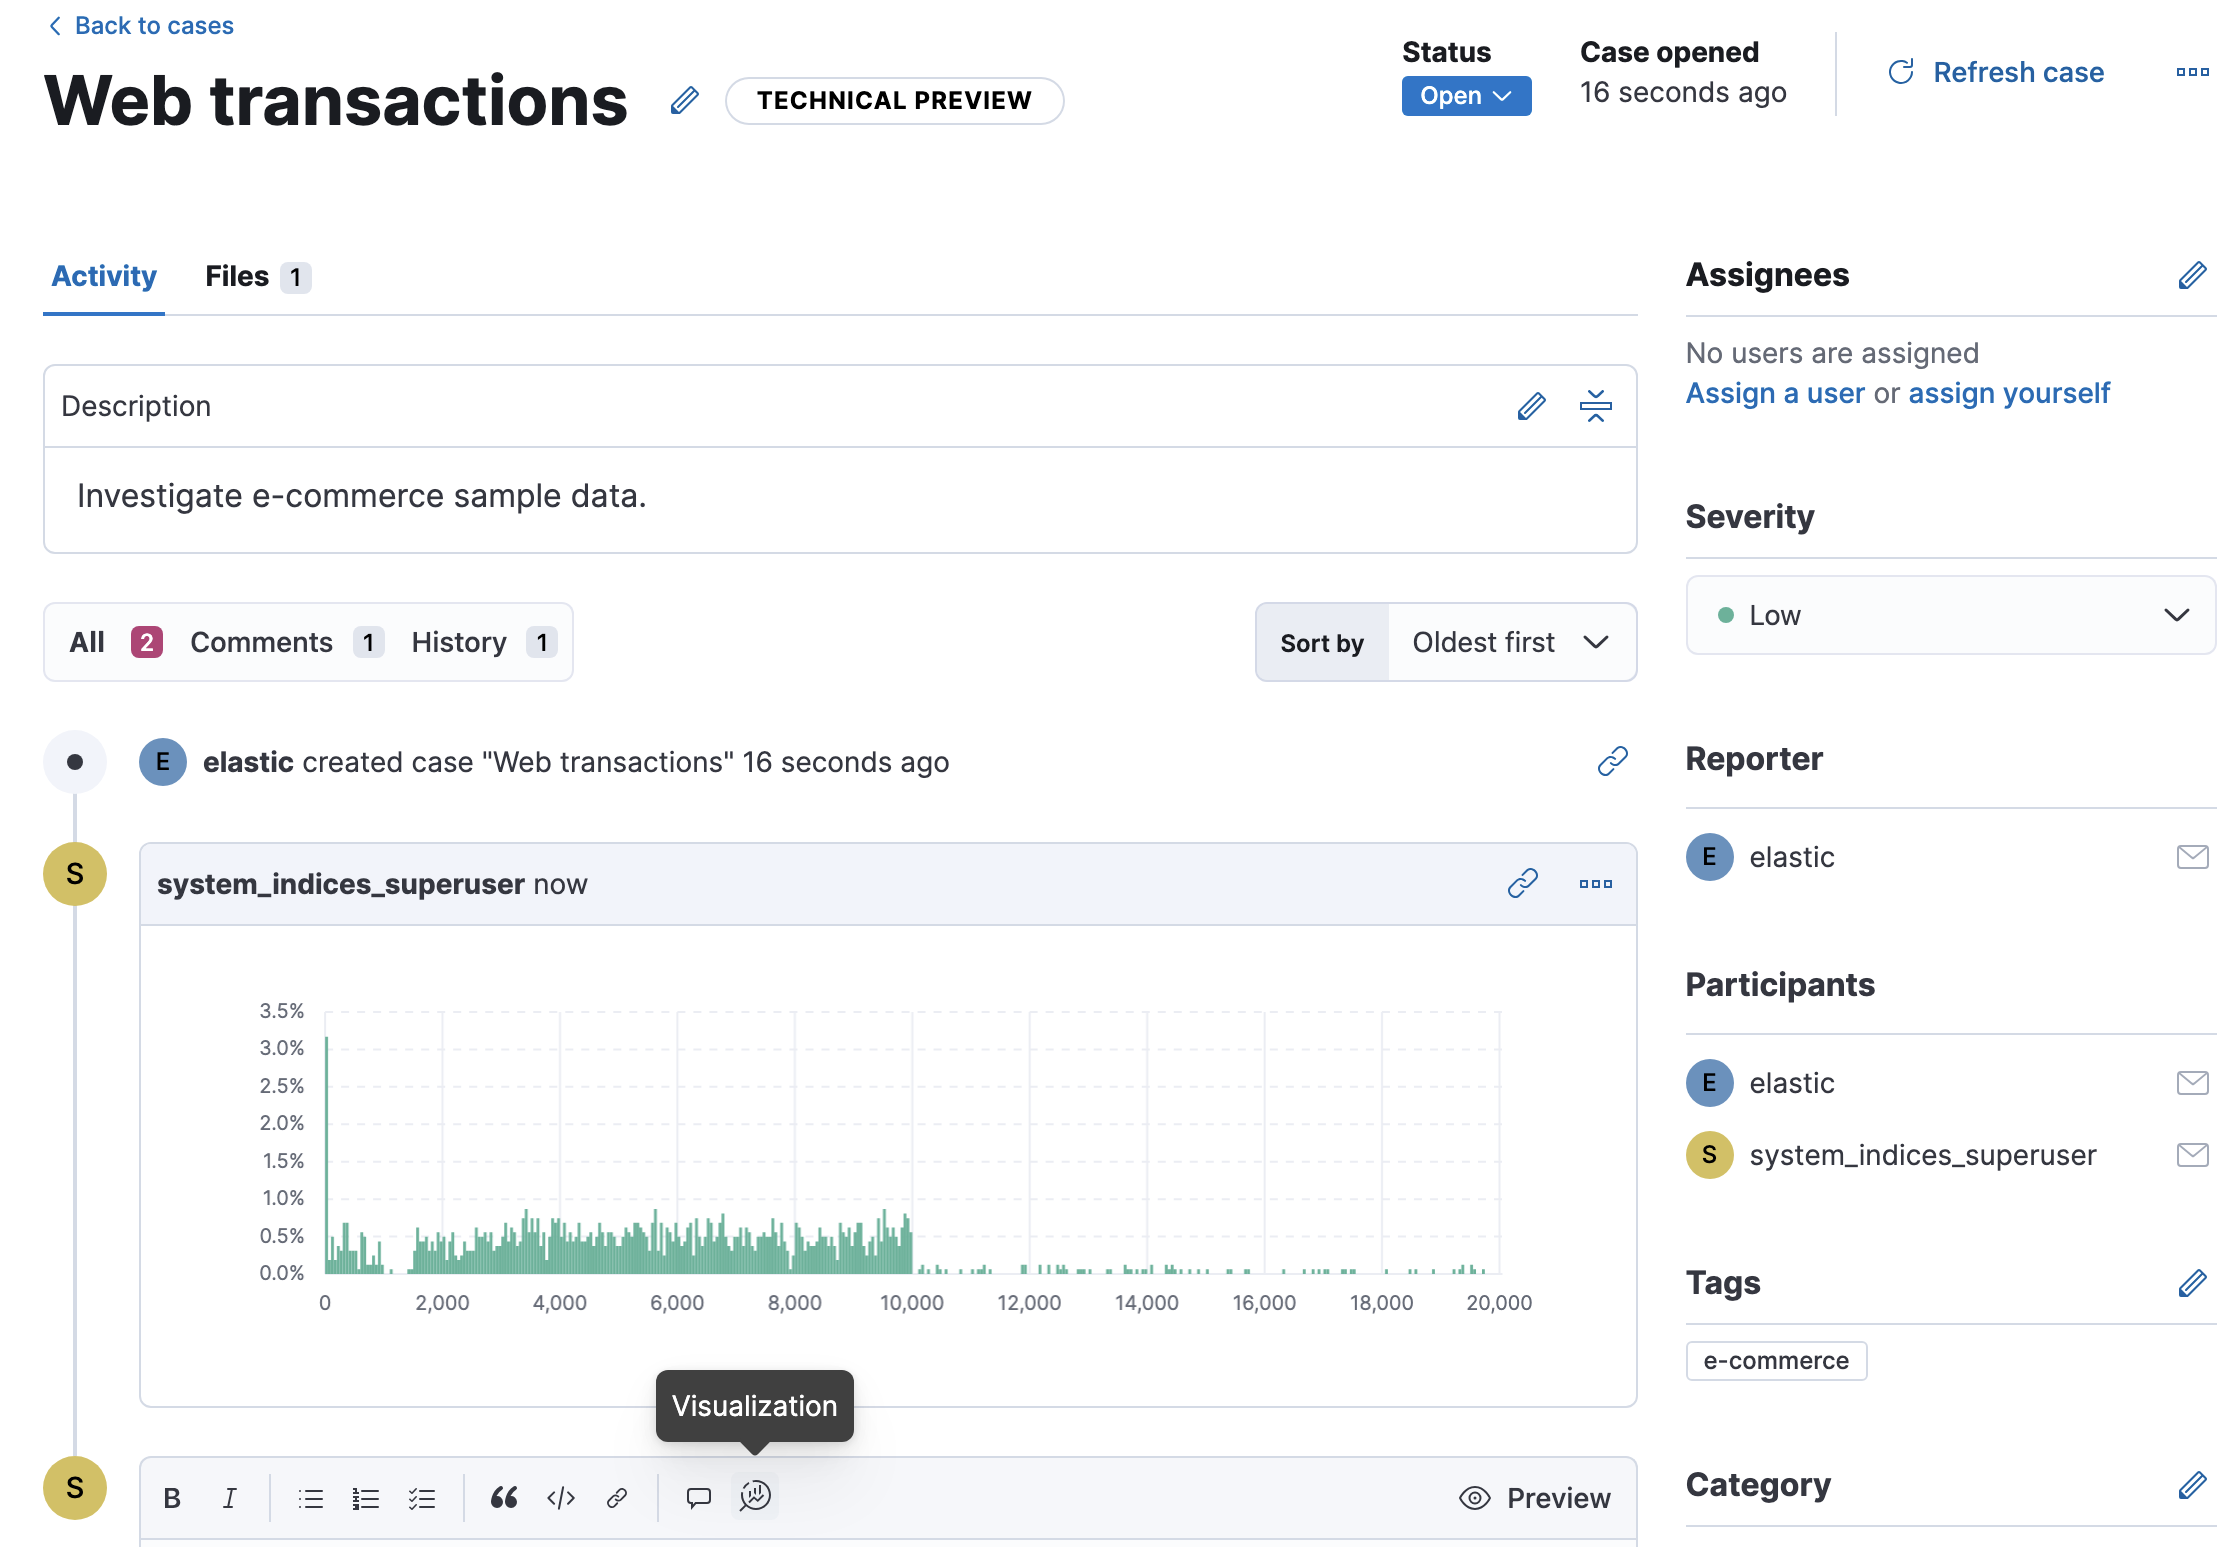Insert a numbered list

[366, 1497]
